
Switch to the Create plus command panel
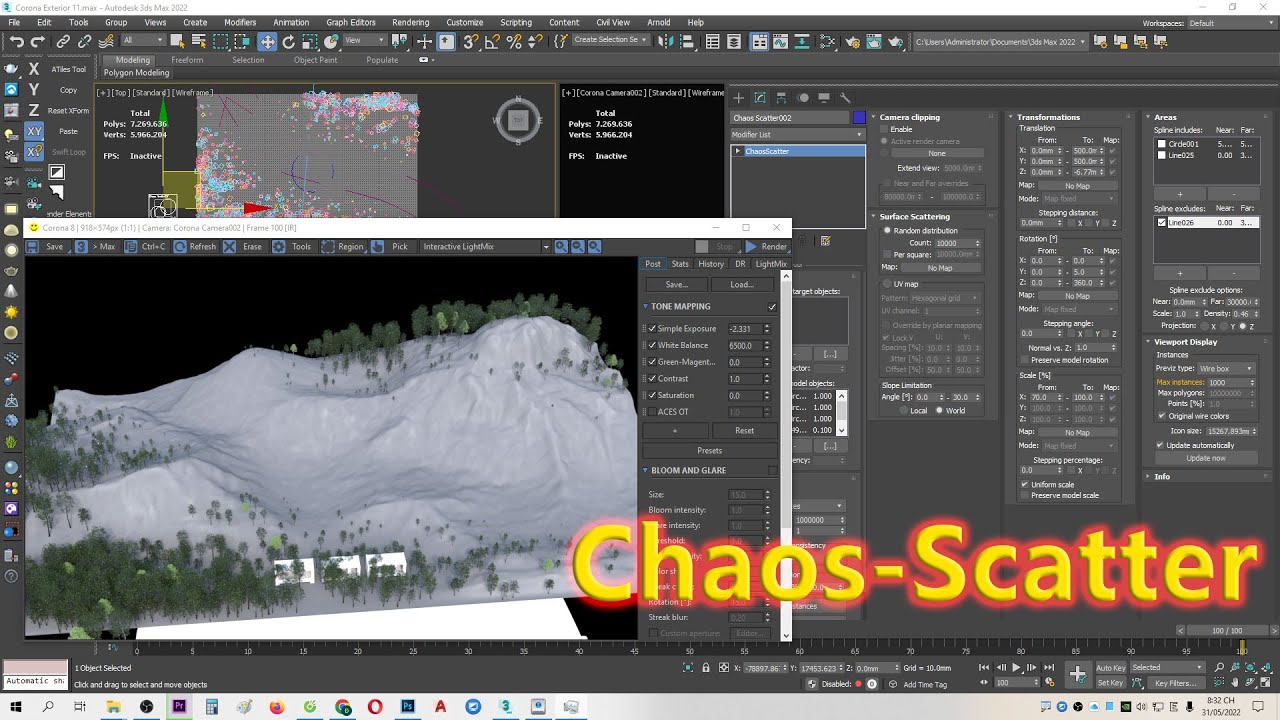pyautogui.click(x=739, y=98)
